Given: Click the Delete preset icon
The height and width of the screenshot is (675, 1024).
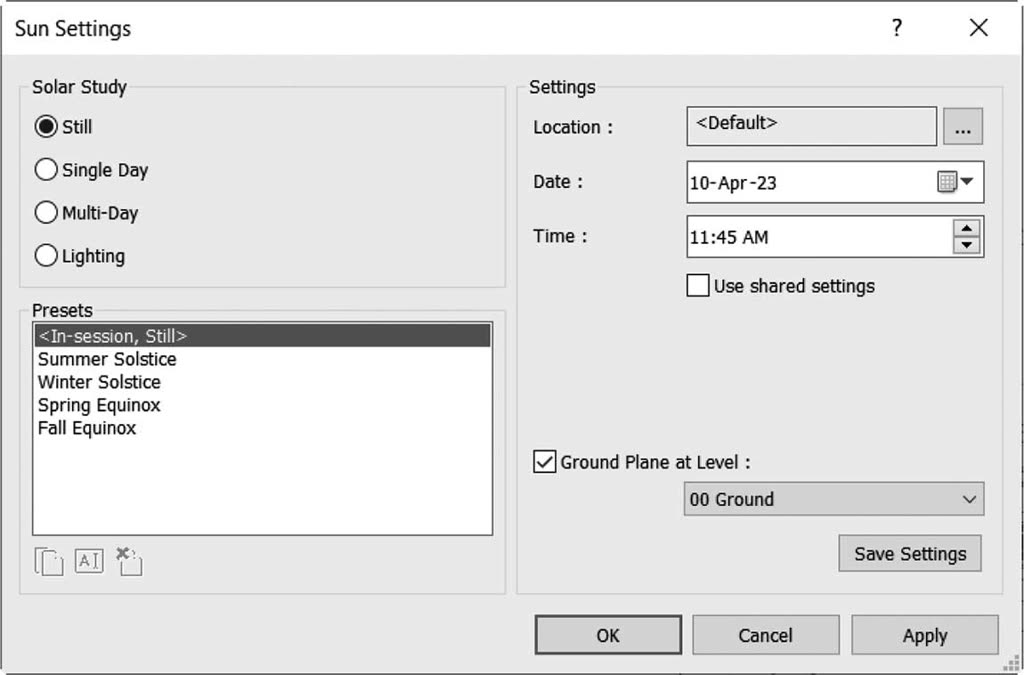Looking at the screenshot, I should point(129,561).
